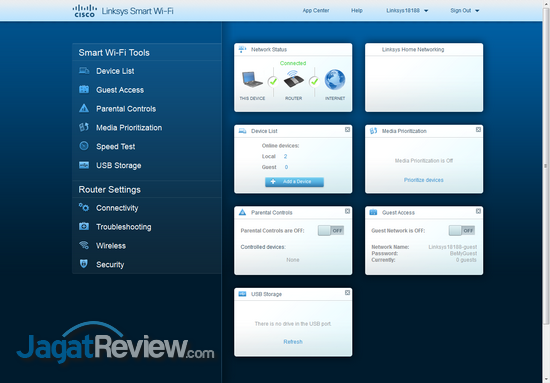Open App Center in top menu
The image size is (550, 383).
tap(316, 11)
